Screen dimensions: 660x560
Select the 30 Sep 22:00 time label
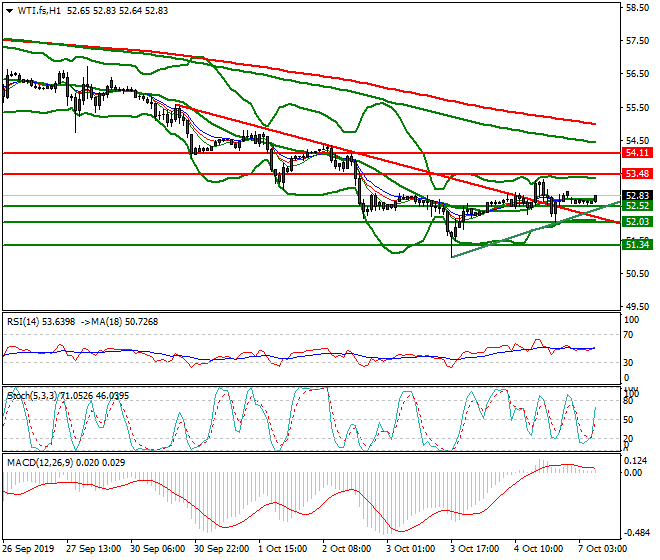pyautogui.click(x=221, y=549)
